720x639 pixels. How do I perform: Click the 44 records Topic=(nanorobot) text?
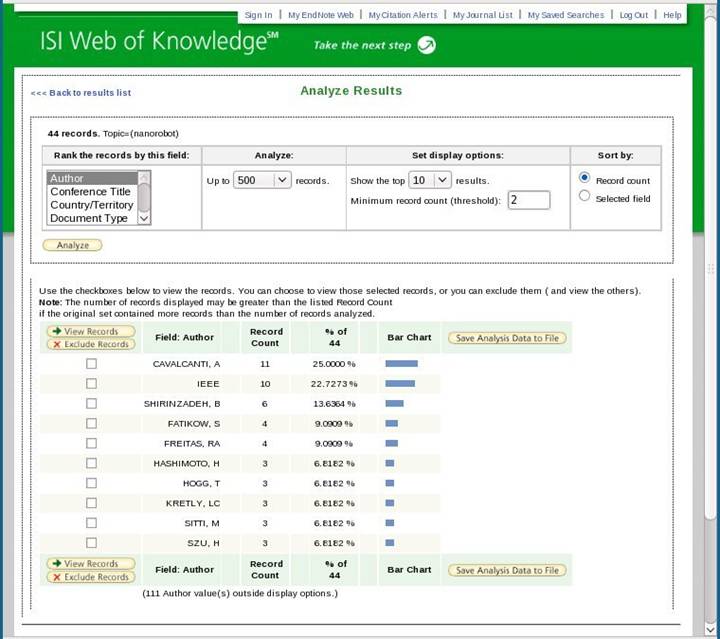coord(113,134)
